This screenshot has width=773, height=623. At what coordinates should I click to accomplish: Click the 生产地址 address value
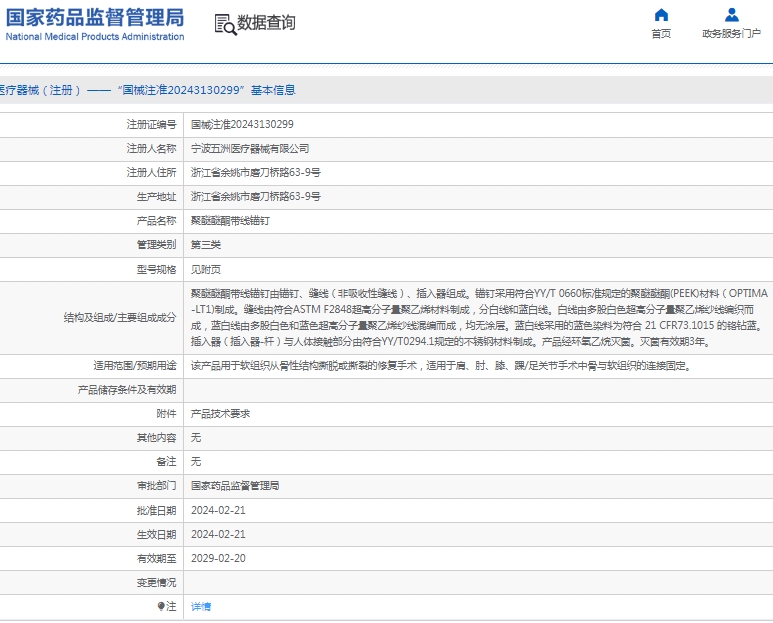(x=255, y=197)
